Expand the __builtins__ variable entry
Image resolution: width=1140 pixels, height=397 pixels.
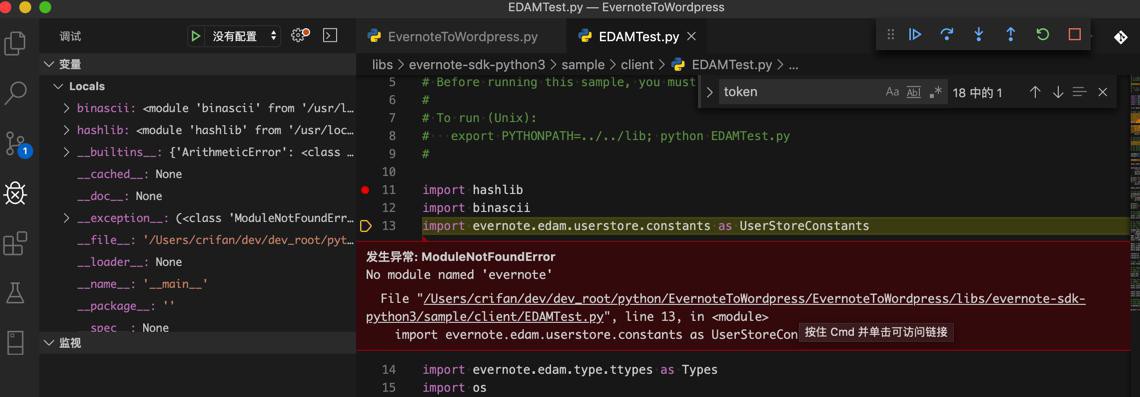coord(66,152)
